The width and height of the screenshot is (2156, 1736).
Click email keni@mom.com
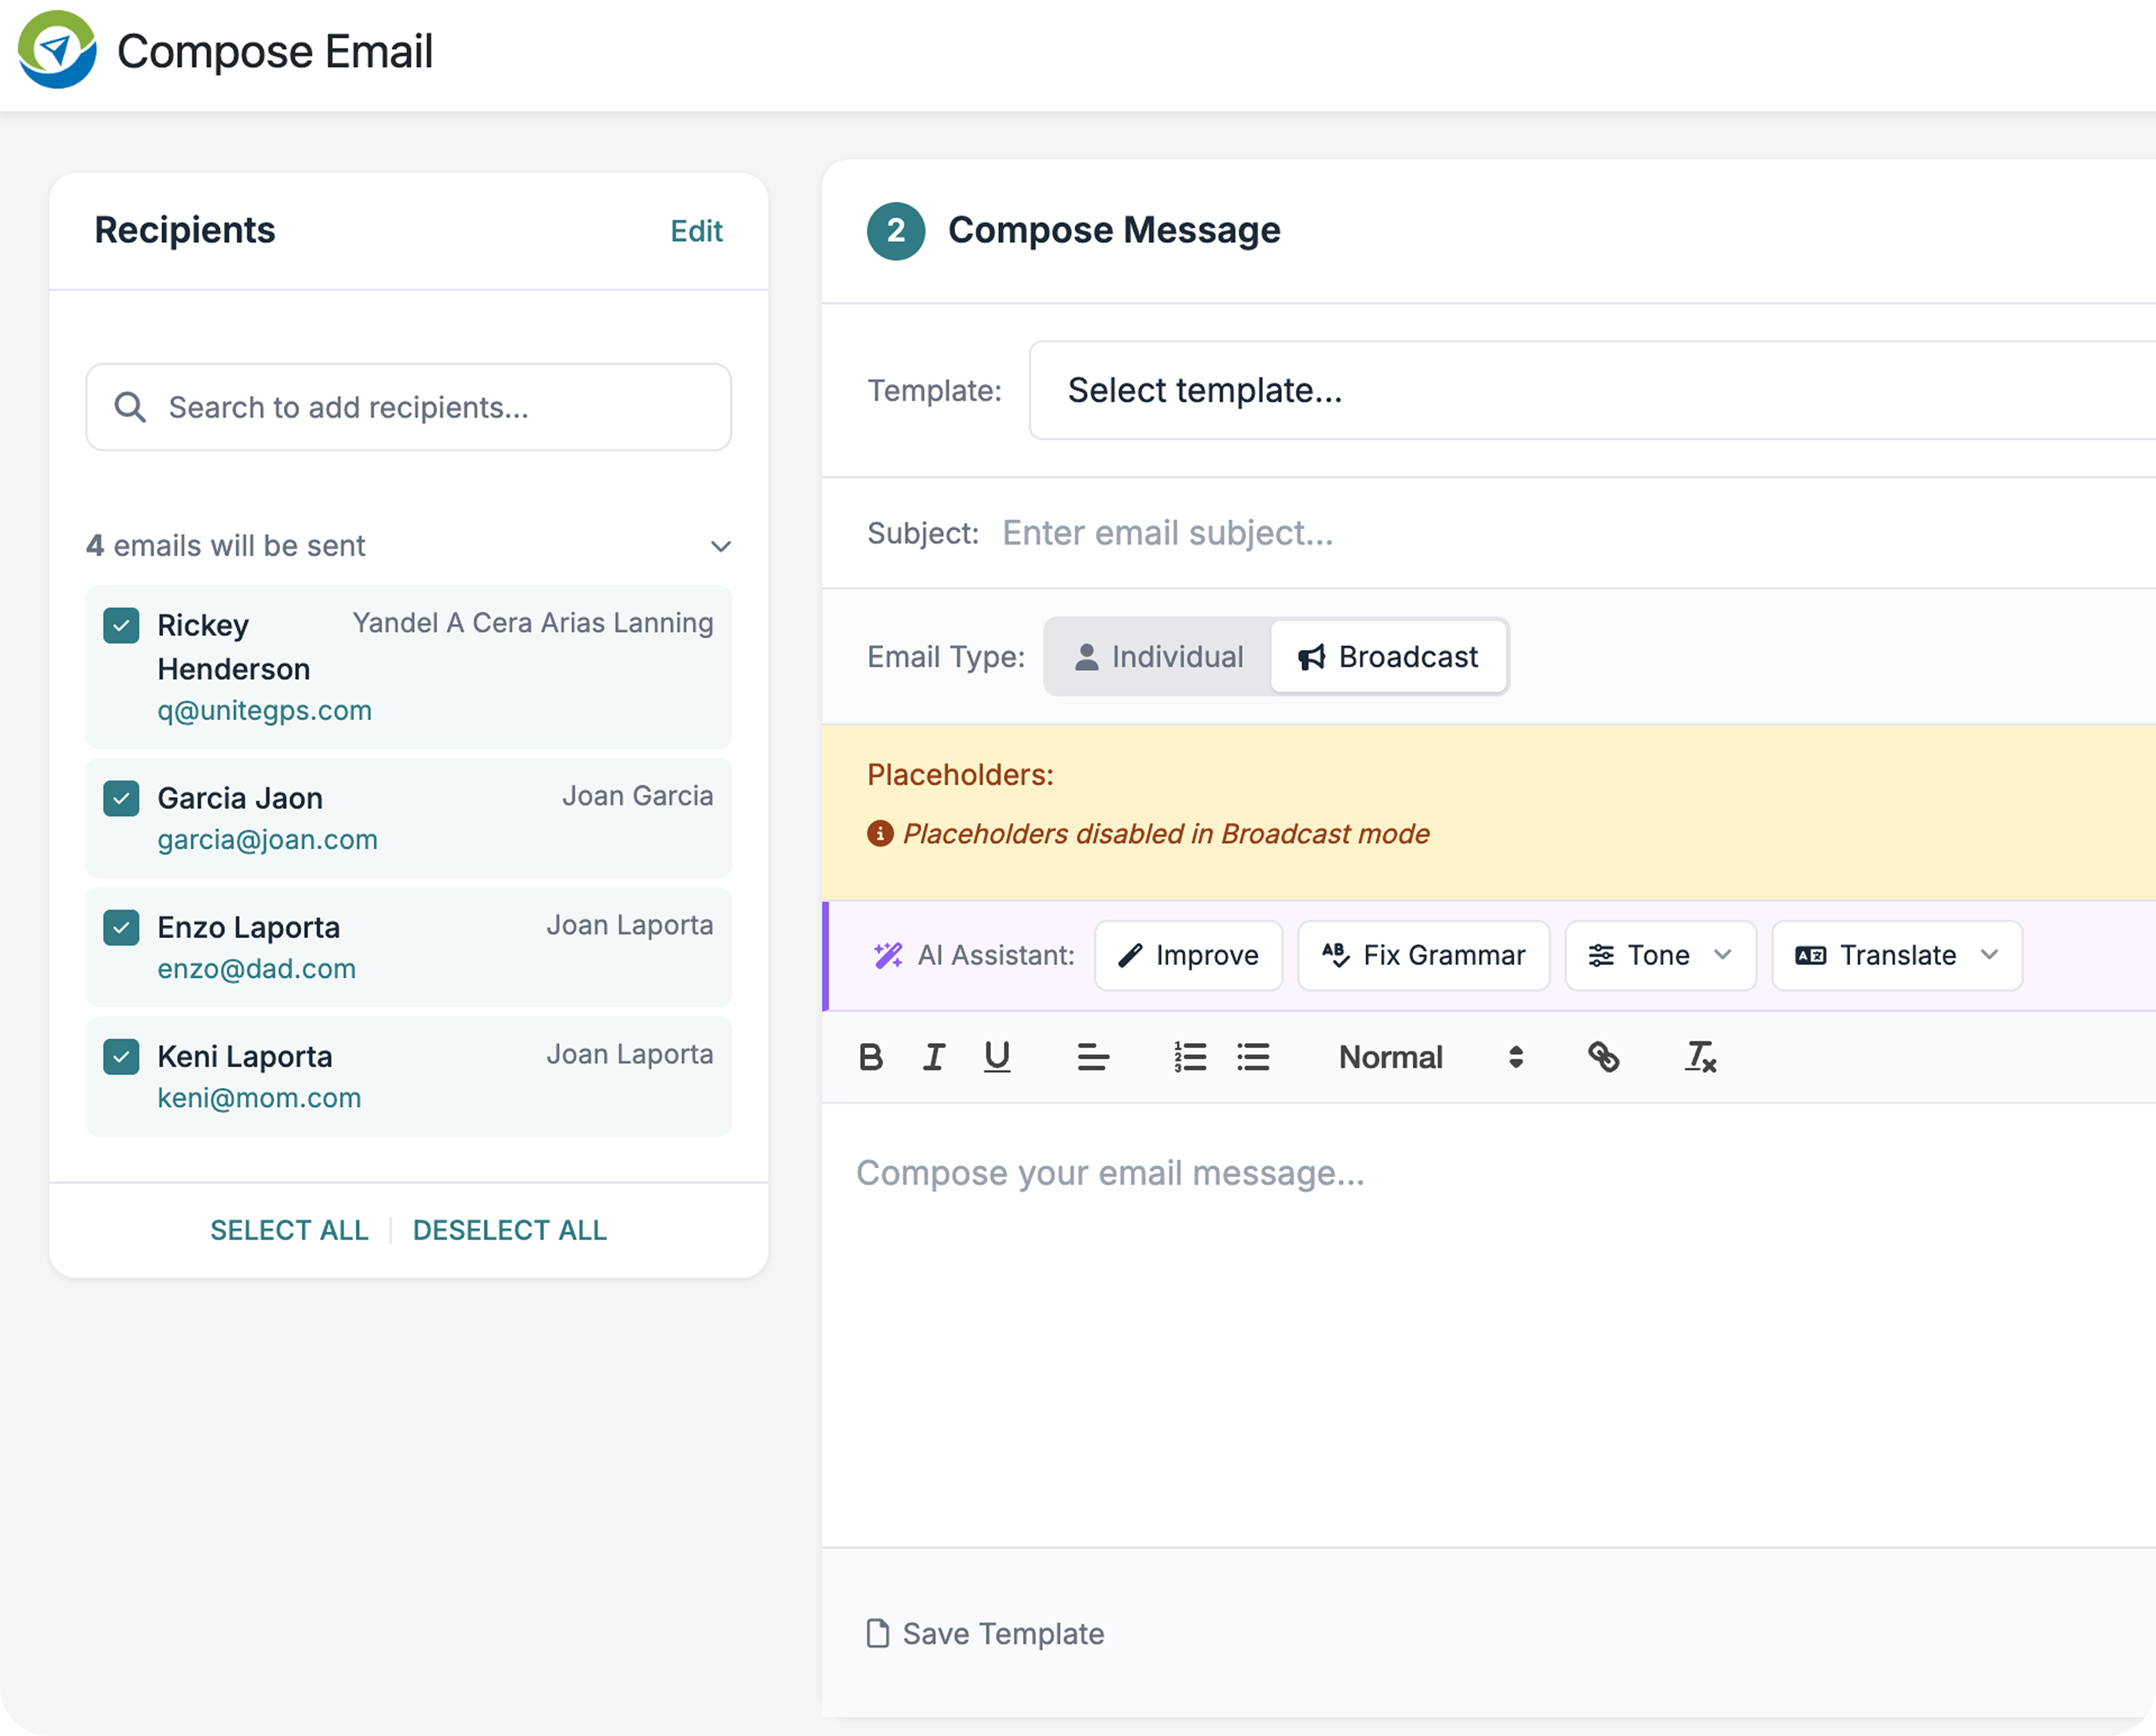[x=259, y=1098]
